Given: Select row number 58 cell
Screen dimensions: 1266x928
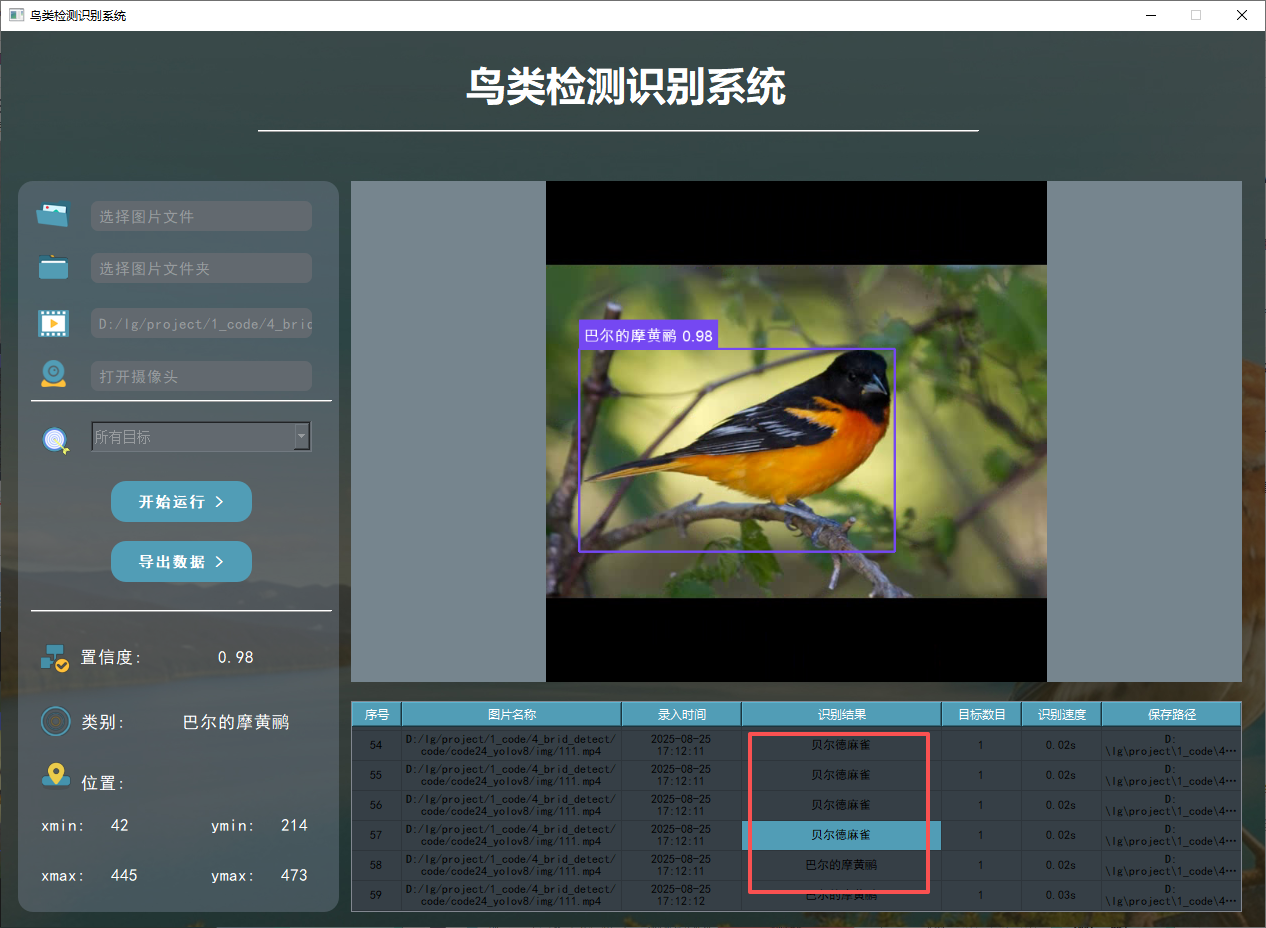Looking at the screenshot, I should click(376, 865).
